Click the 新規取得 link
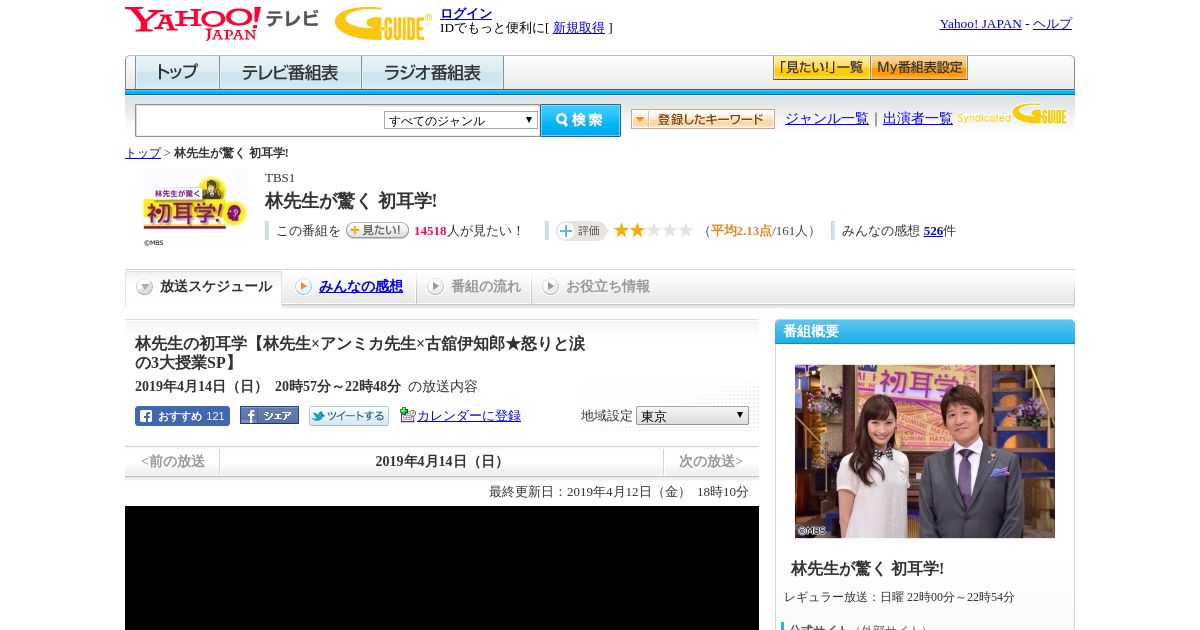This screenshot has height=630, width=1200. tap(579, 28)
